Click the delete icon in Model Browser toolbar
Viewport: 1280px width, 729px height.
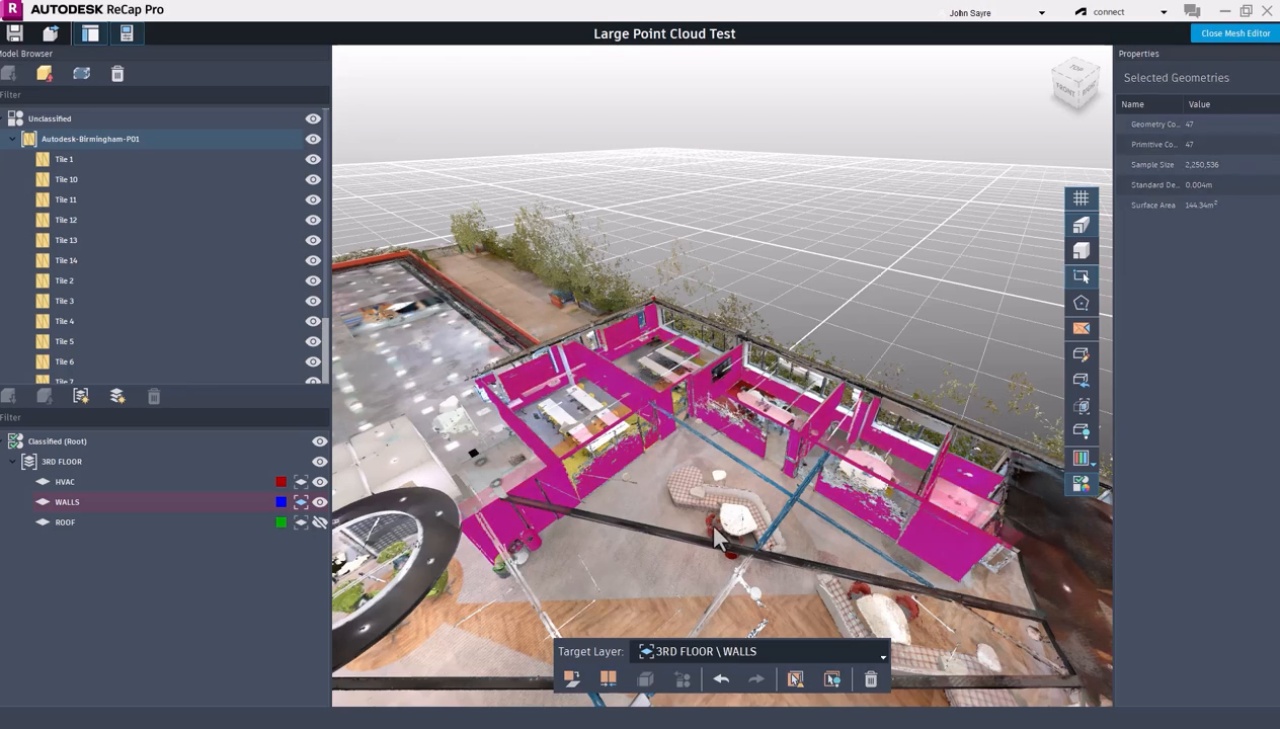click(117, 74)
